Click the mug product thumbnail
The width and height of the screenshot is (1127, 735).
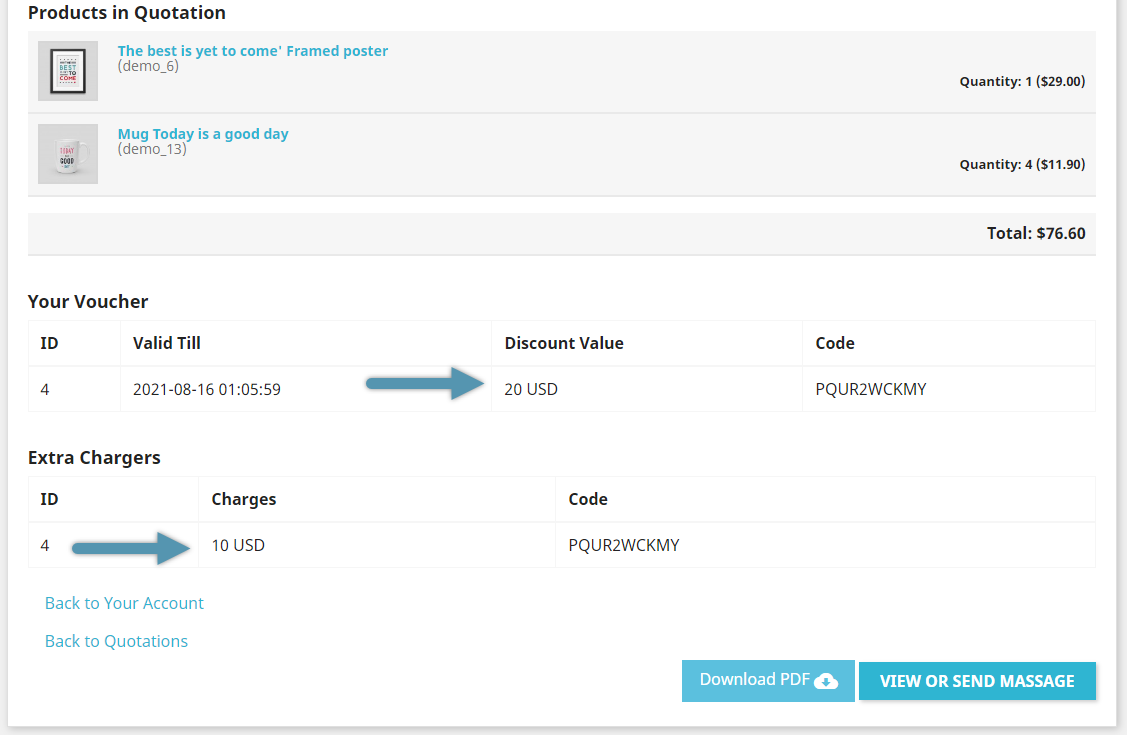[x=67, y=153]
